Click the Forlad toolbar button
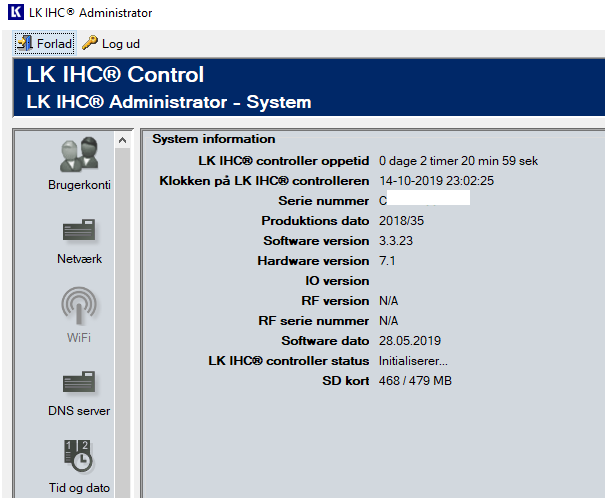Screen dimensions: 605x498 pyautogui.click(x=45, y=44)
